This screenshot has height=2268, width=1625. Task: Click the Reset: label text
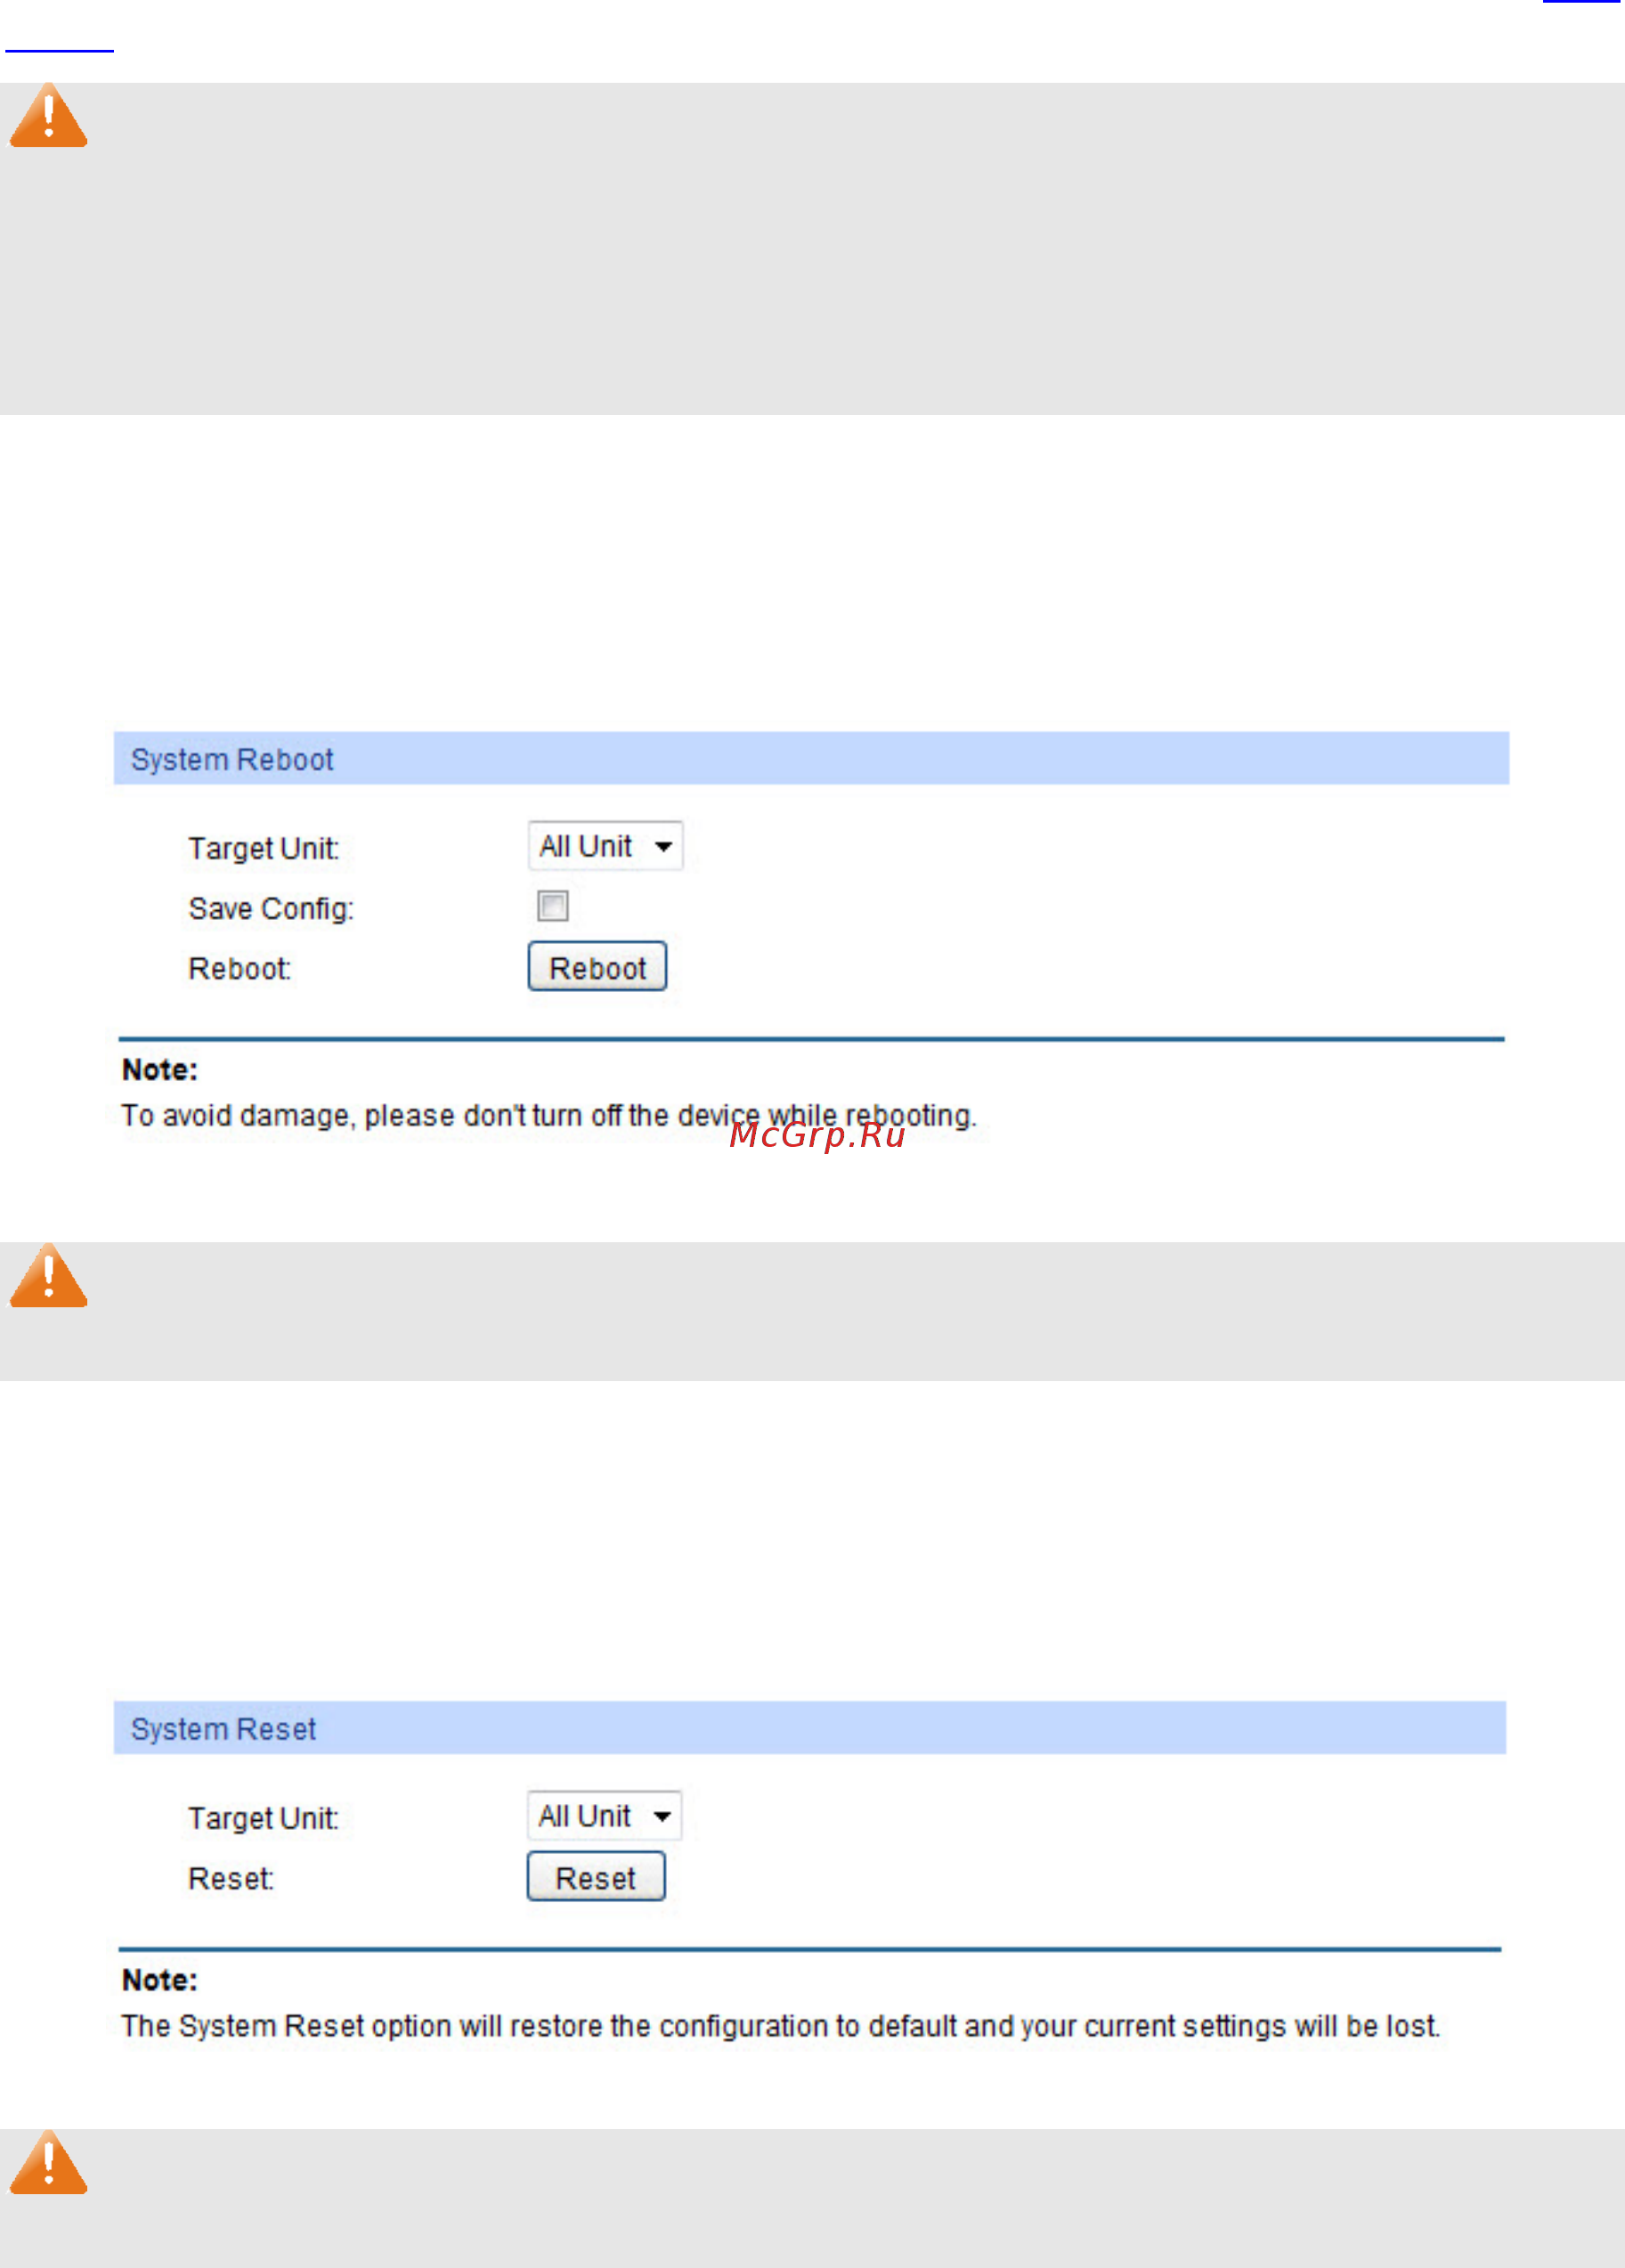(x=231, y=1879)
